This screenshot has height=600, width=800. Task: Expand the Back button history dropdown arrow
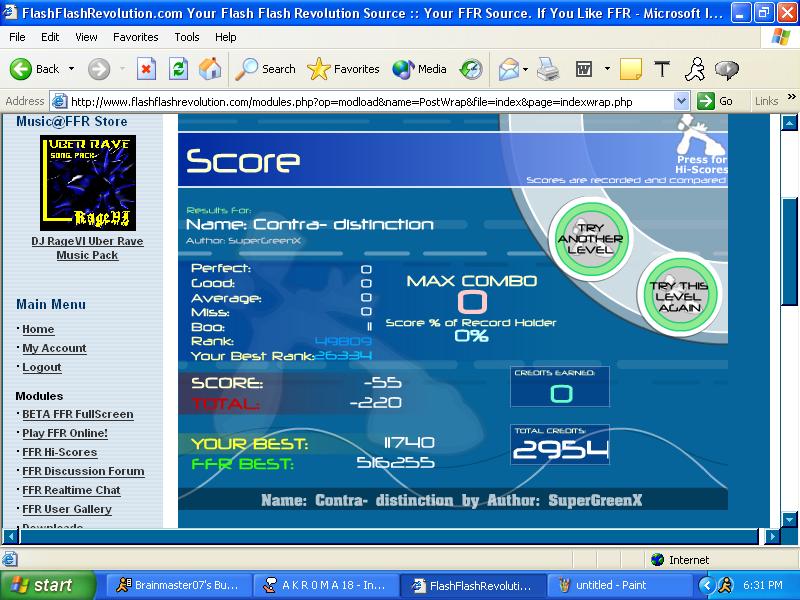tap(71, 68)
